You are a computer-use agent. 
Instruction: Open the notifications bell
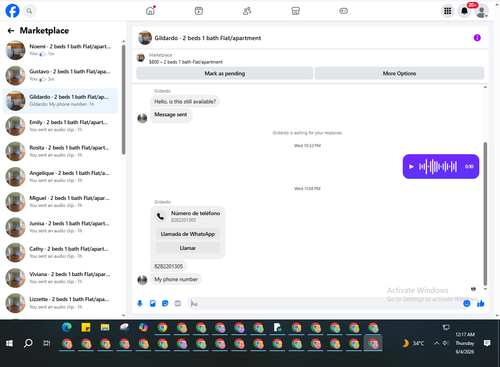464,11
